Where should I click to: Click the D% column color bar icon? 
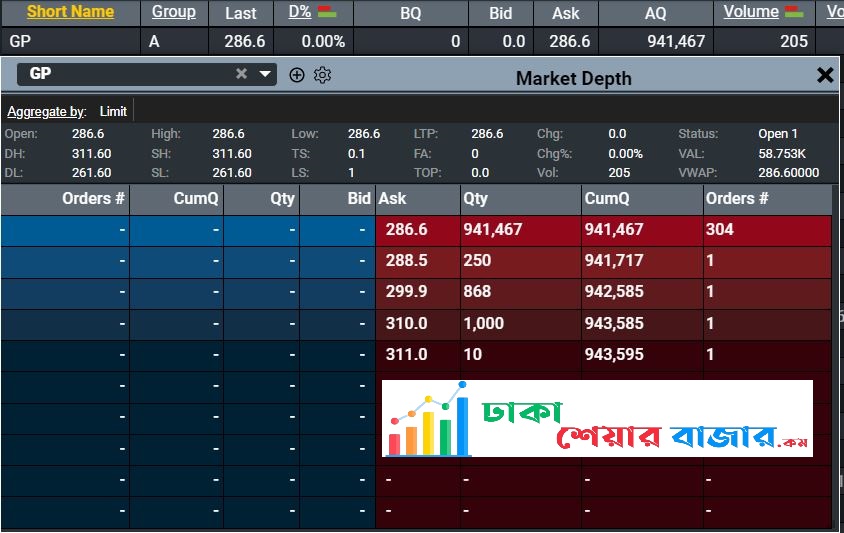pos(326,12)
